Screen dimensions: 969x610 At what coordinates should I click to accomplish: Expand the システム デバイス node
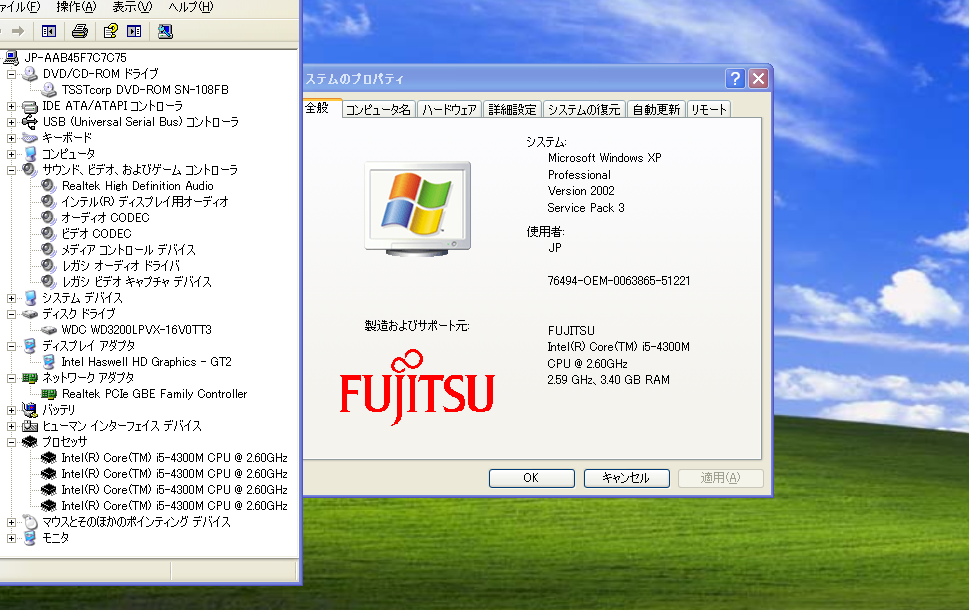(x=11, y=298)
